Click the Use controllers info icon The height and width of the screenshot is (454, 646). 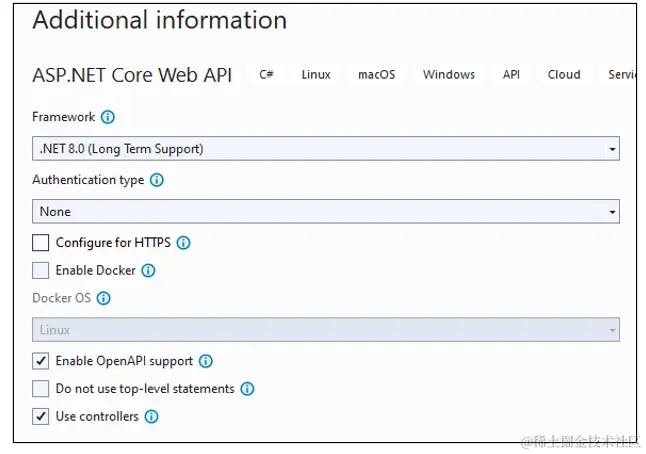click(151, 417)
